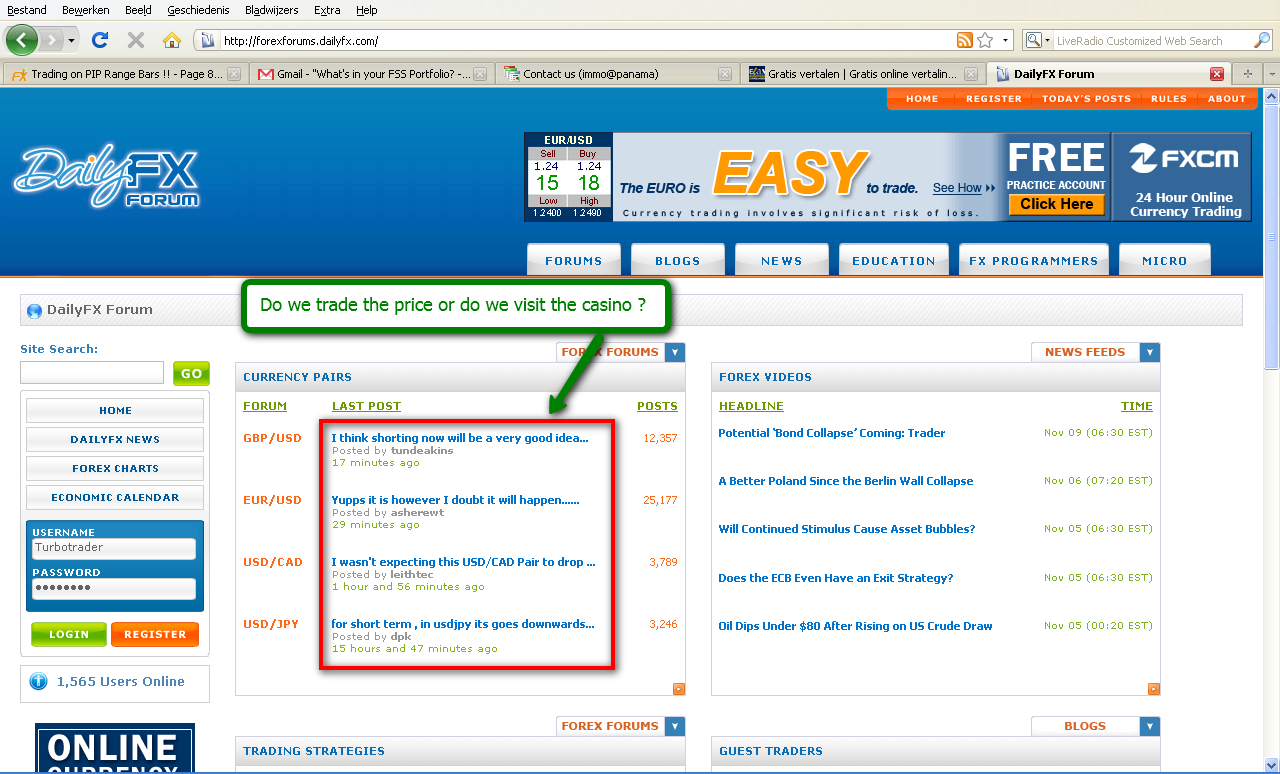Click the orange REGISTER button under login

[x=155, y=634]
